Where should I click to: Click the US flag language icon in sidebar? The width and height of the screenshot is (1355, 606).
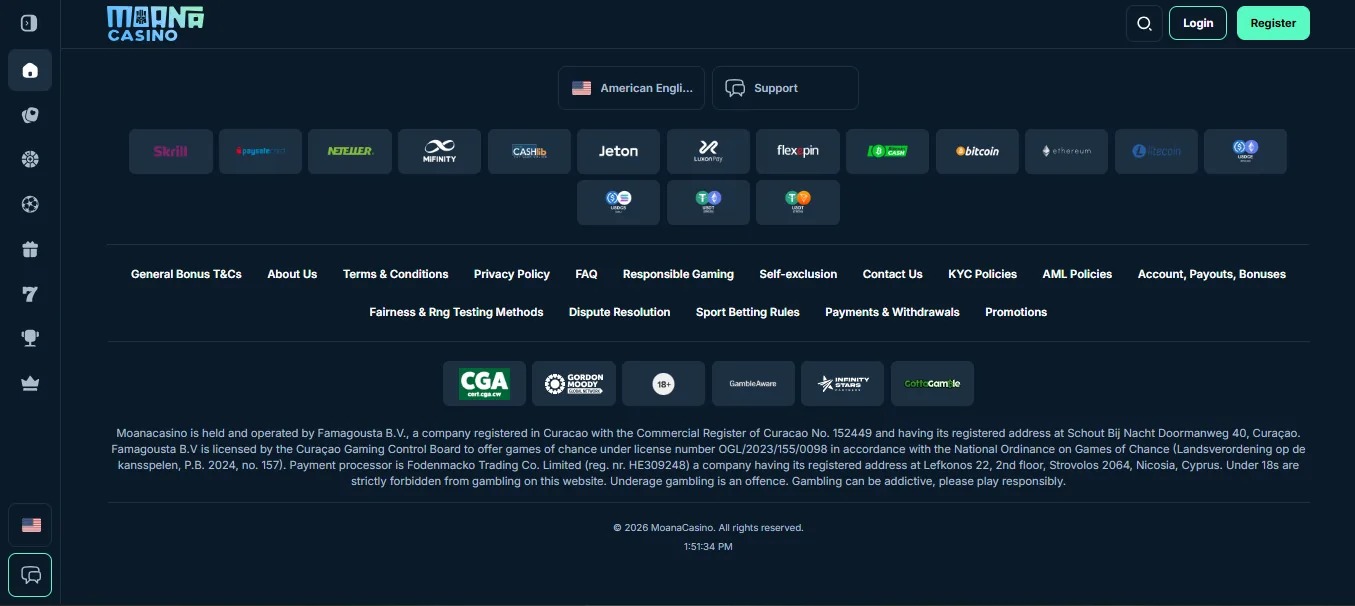[30, 525]
